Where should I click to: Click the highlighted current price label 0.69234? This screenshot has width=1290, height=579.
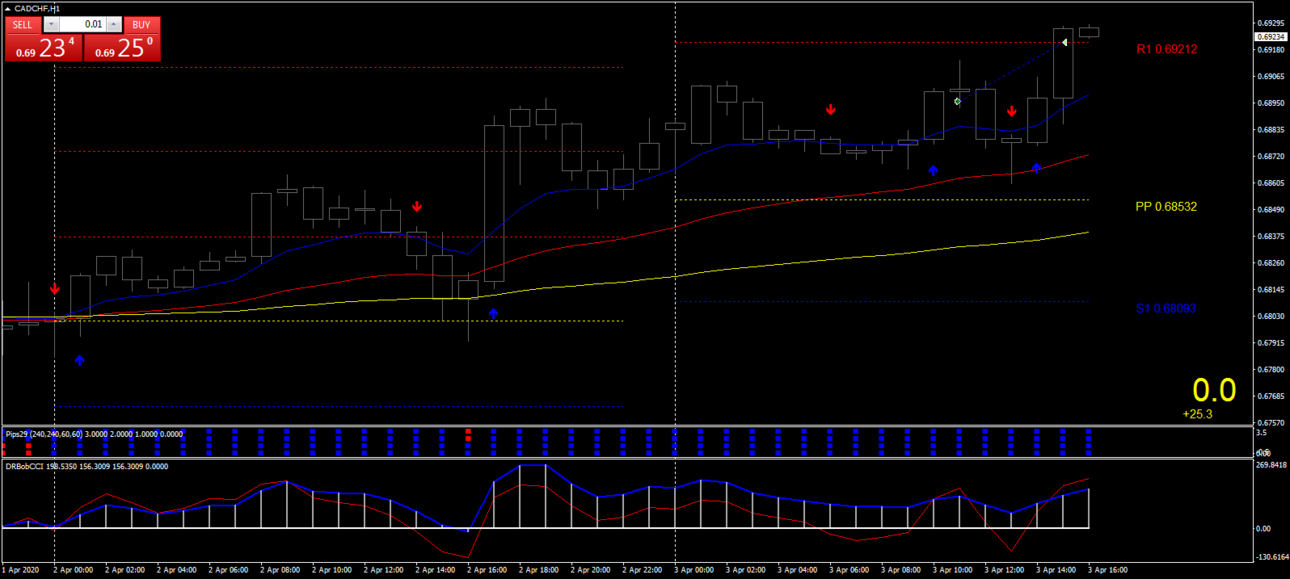1269,37
